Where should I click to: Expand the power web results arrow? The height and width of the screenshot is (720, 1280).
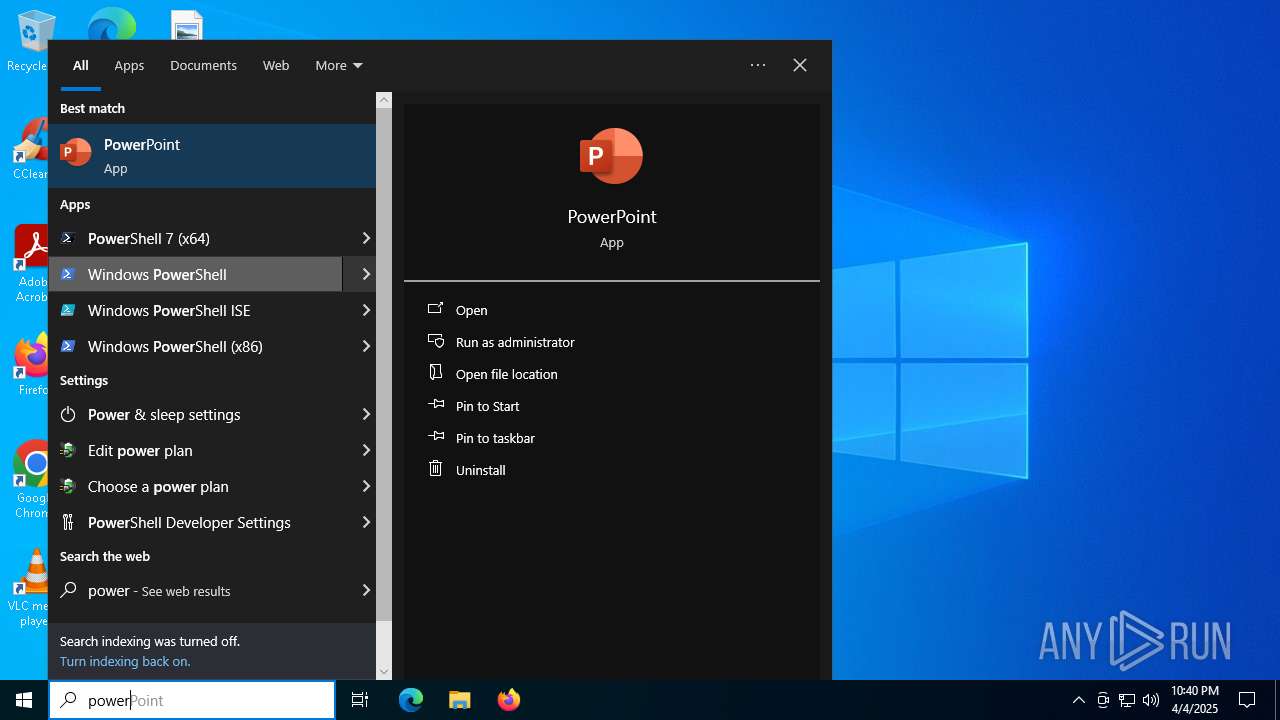click(366, 590)
